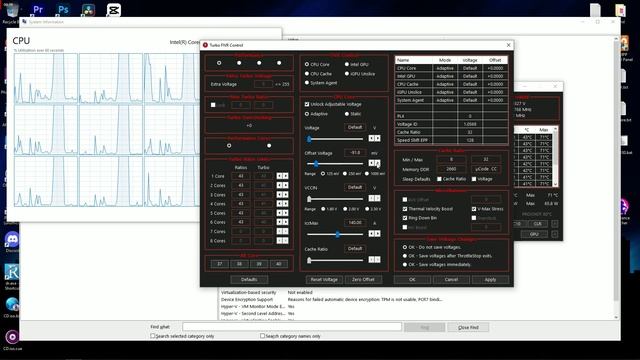640x360 pixels.
Task: Click the All Core 40 button
Action: click(279, 264)
